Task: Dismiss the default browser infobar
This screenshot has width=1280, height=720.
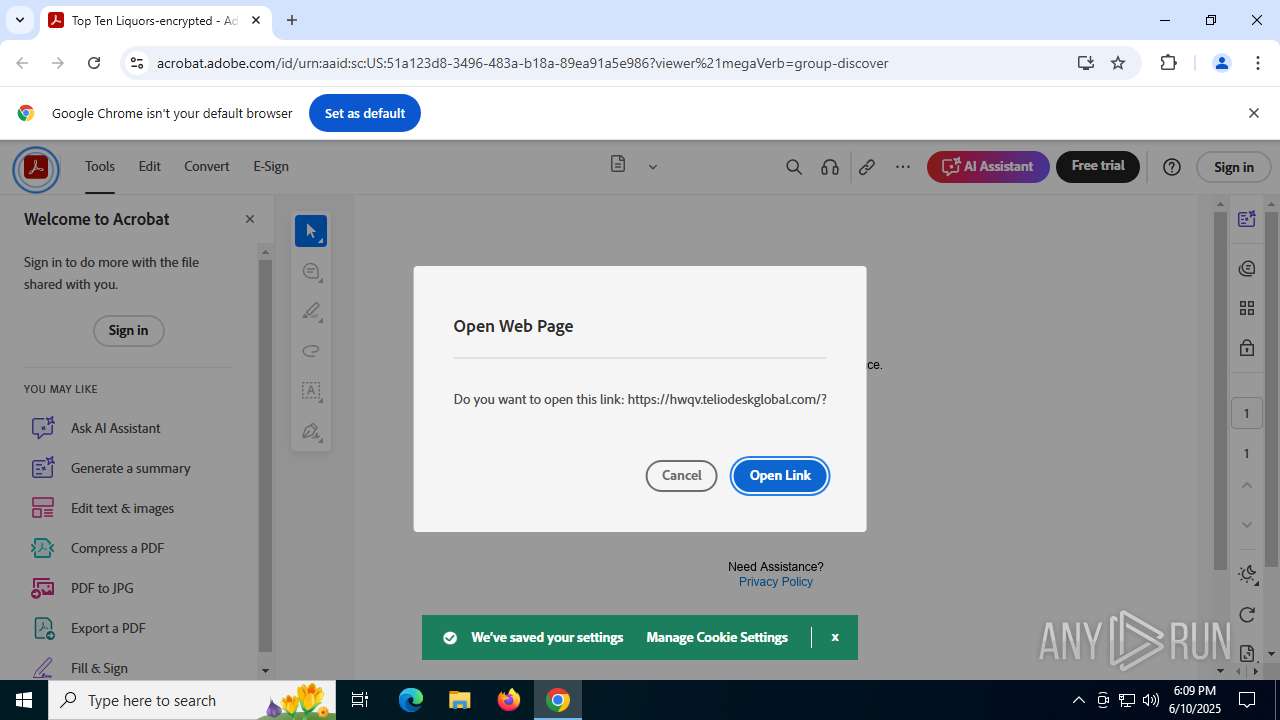Action: (1254, 113)
